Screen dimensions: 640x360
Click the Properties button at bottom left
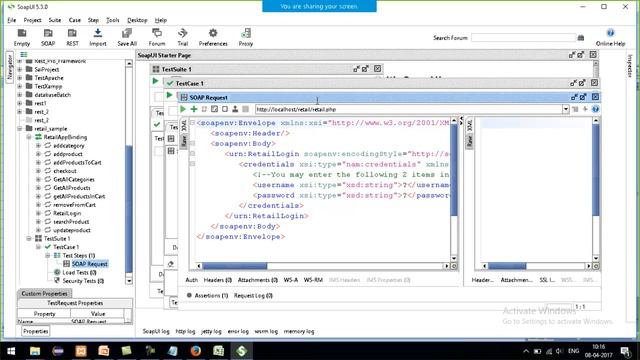tap(36, 331)
